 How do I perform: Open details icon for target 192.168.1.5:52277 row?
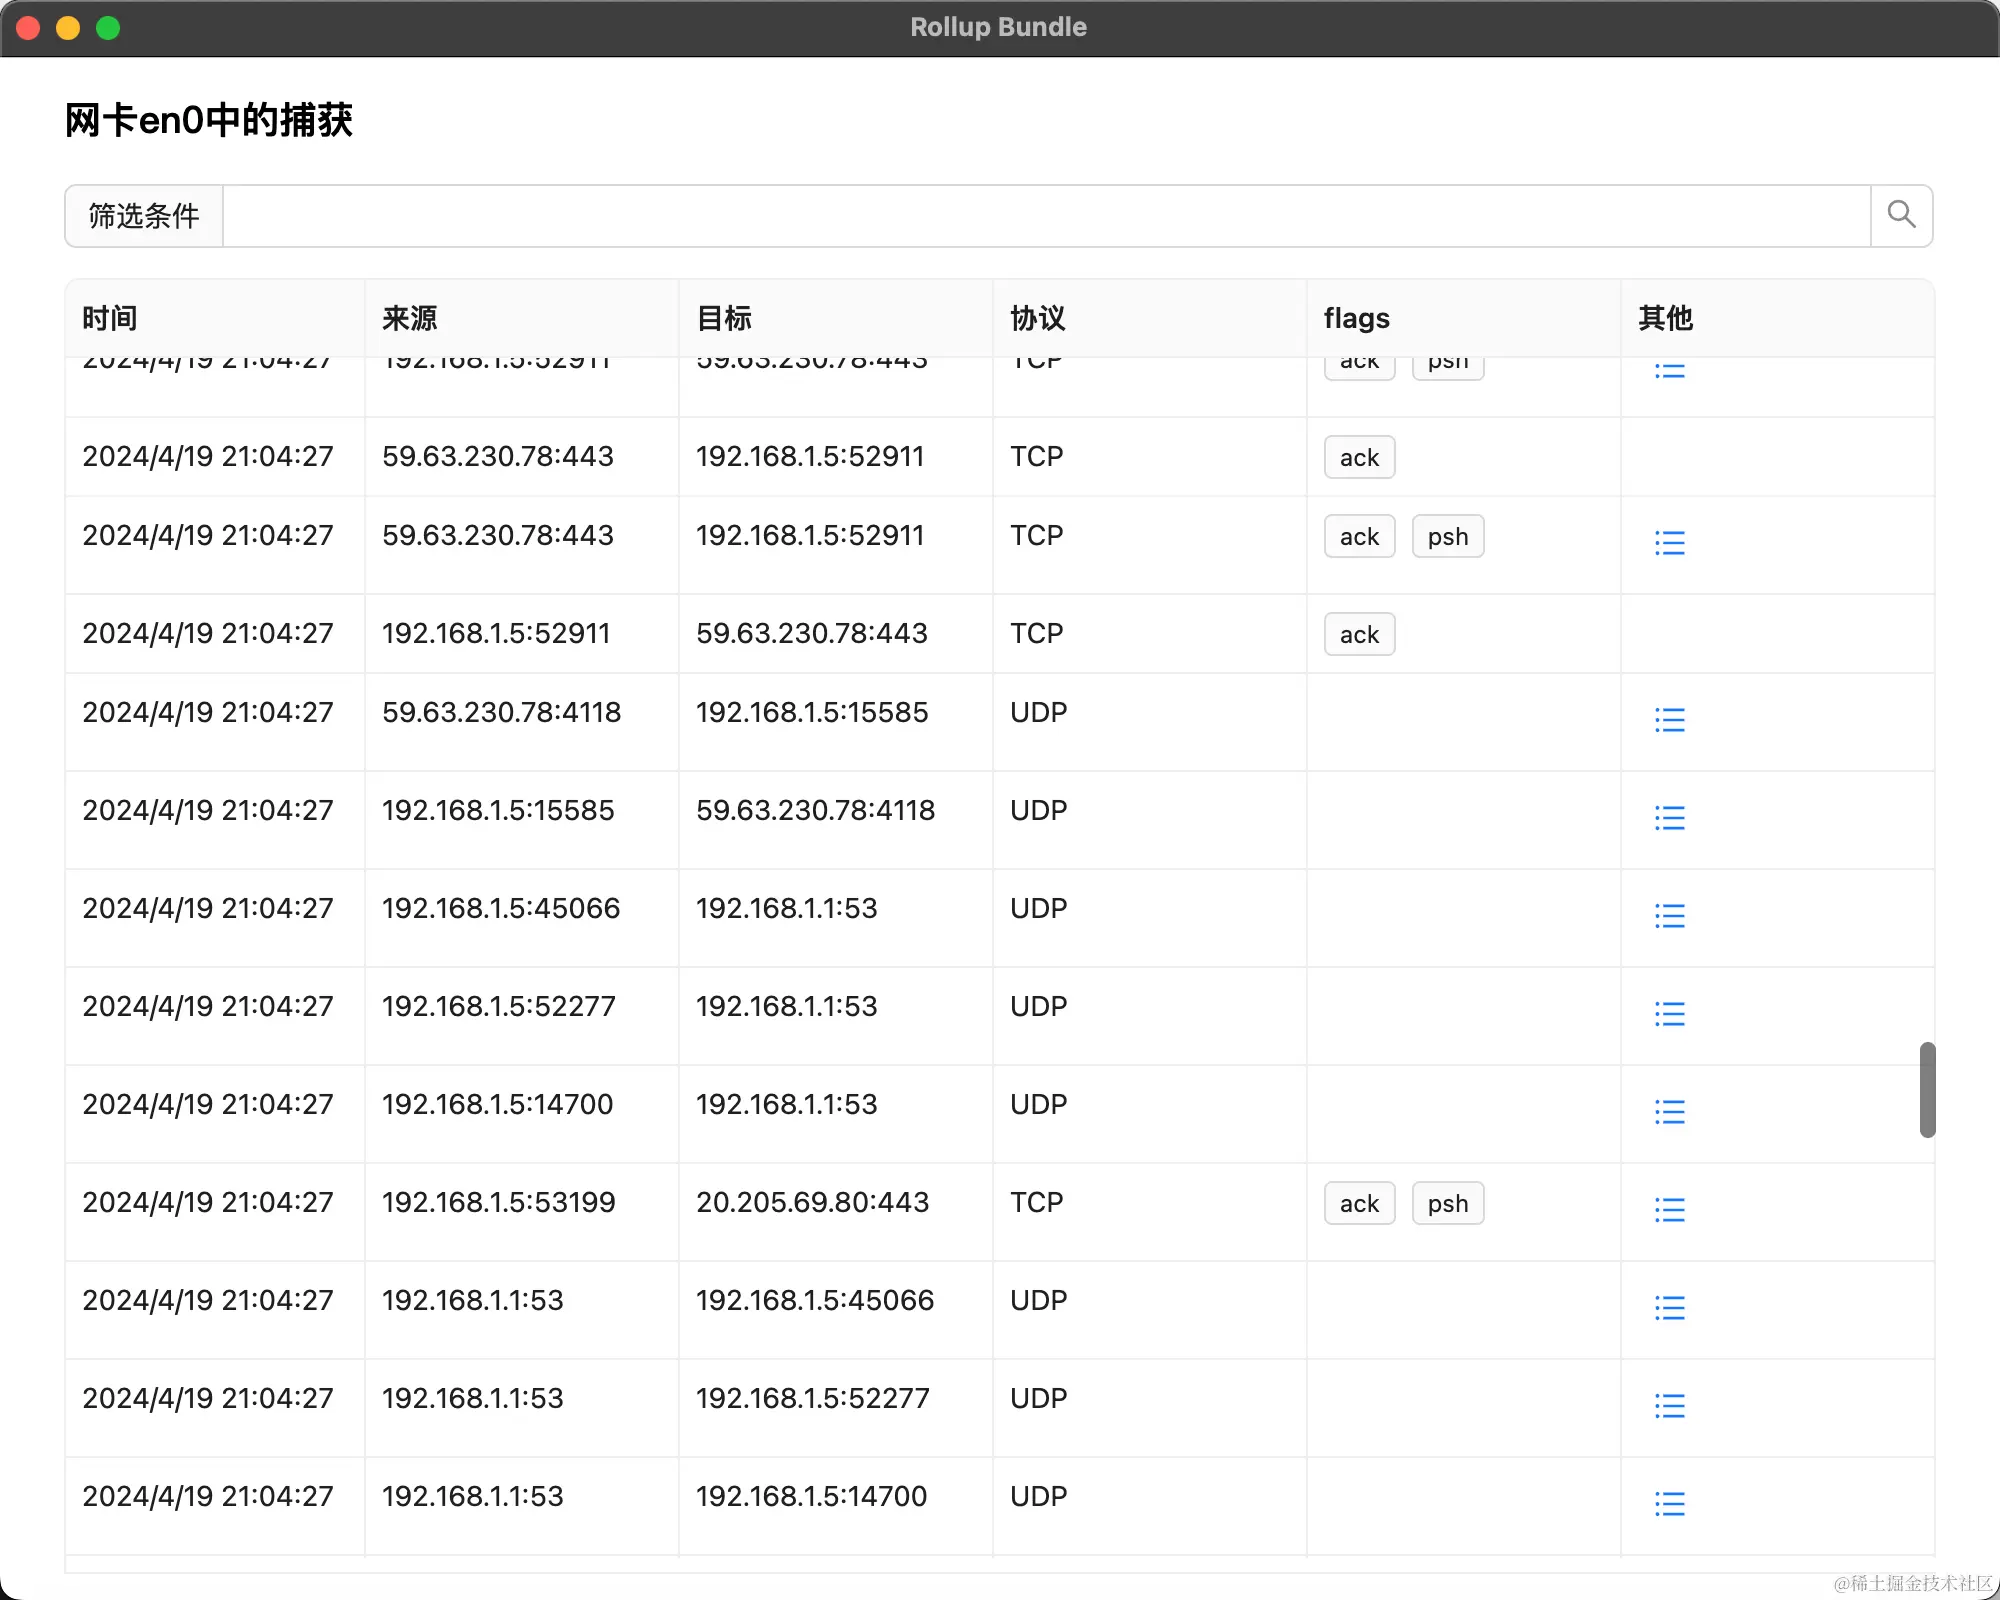pos(1669,1406)
